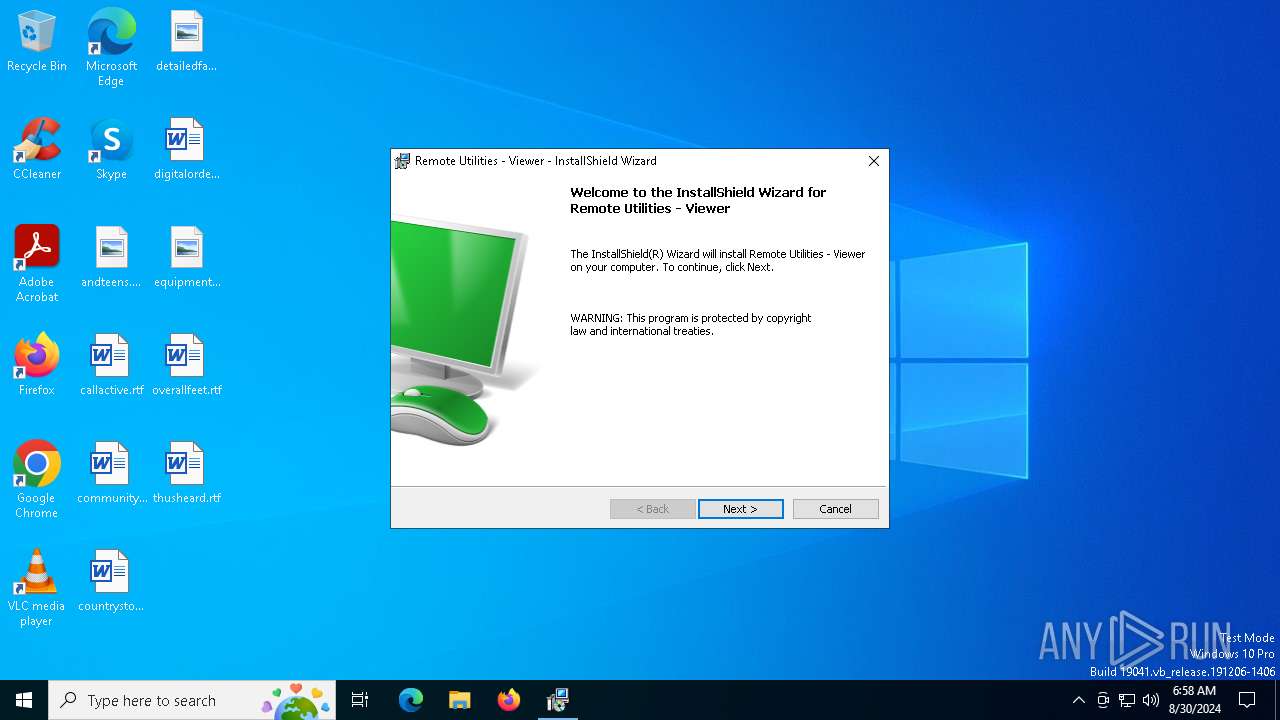Open the Action Center notifications icon
This screenshot has height=720, width=1280.
[1247, 700]
